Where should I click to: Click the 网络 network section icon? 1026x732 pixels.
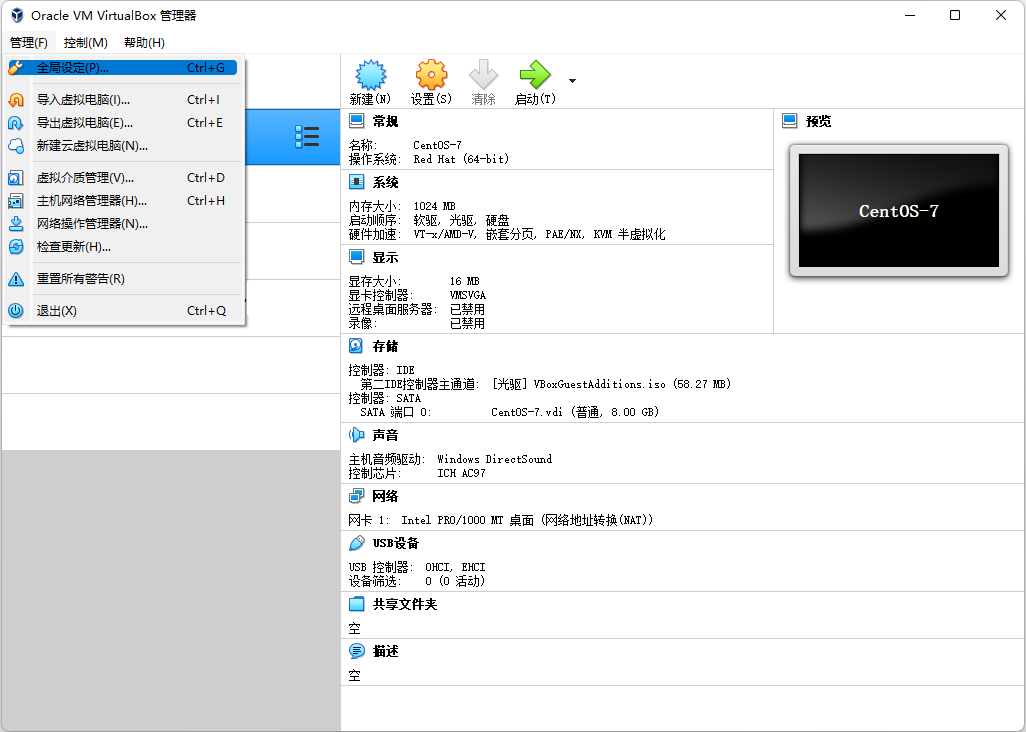pos(355,495)
